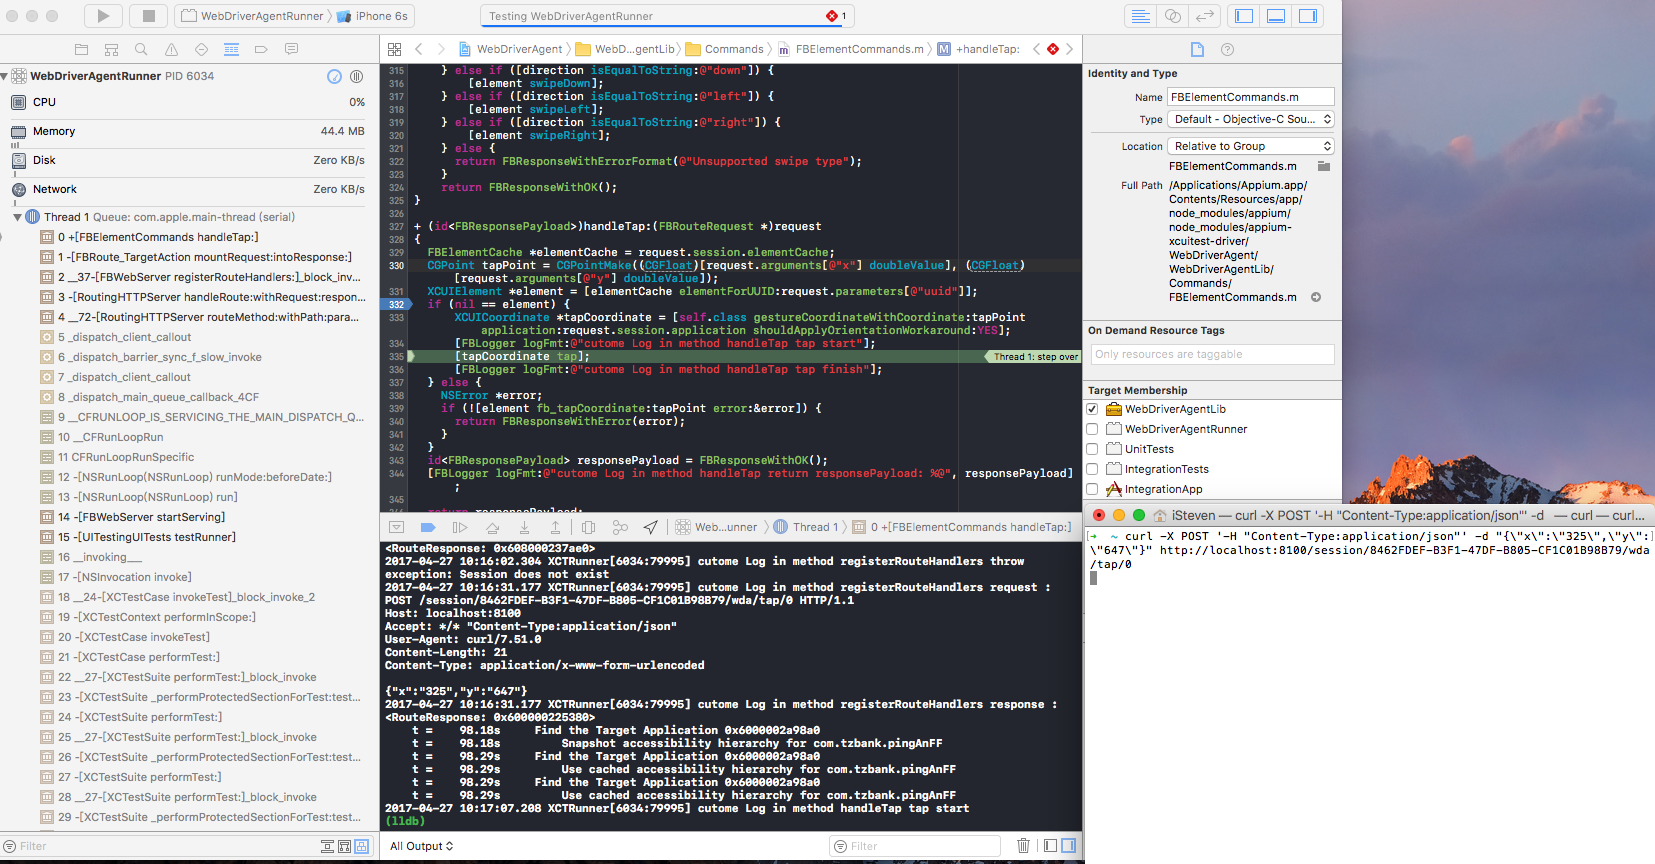Screen dimensions: 1655x864
Task: Open the Test navigator diamond icon
Action: (201, 49)
